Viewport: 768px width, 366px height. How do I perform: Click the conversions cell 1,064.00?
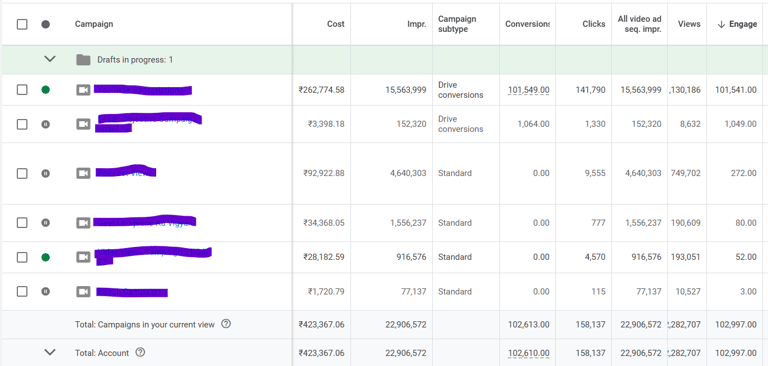[x=533, y=124]
